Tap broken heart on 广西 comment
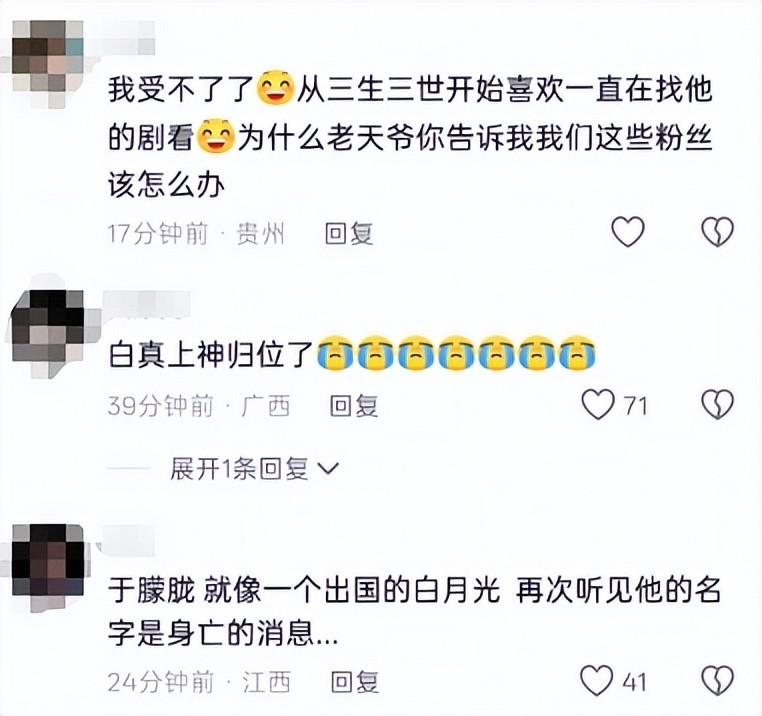Image resolution: width=762 pixels, height=716 pixels. pyautogui.click(x=718, y=404)
